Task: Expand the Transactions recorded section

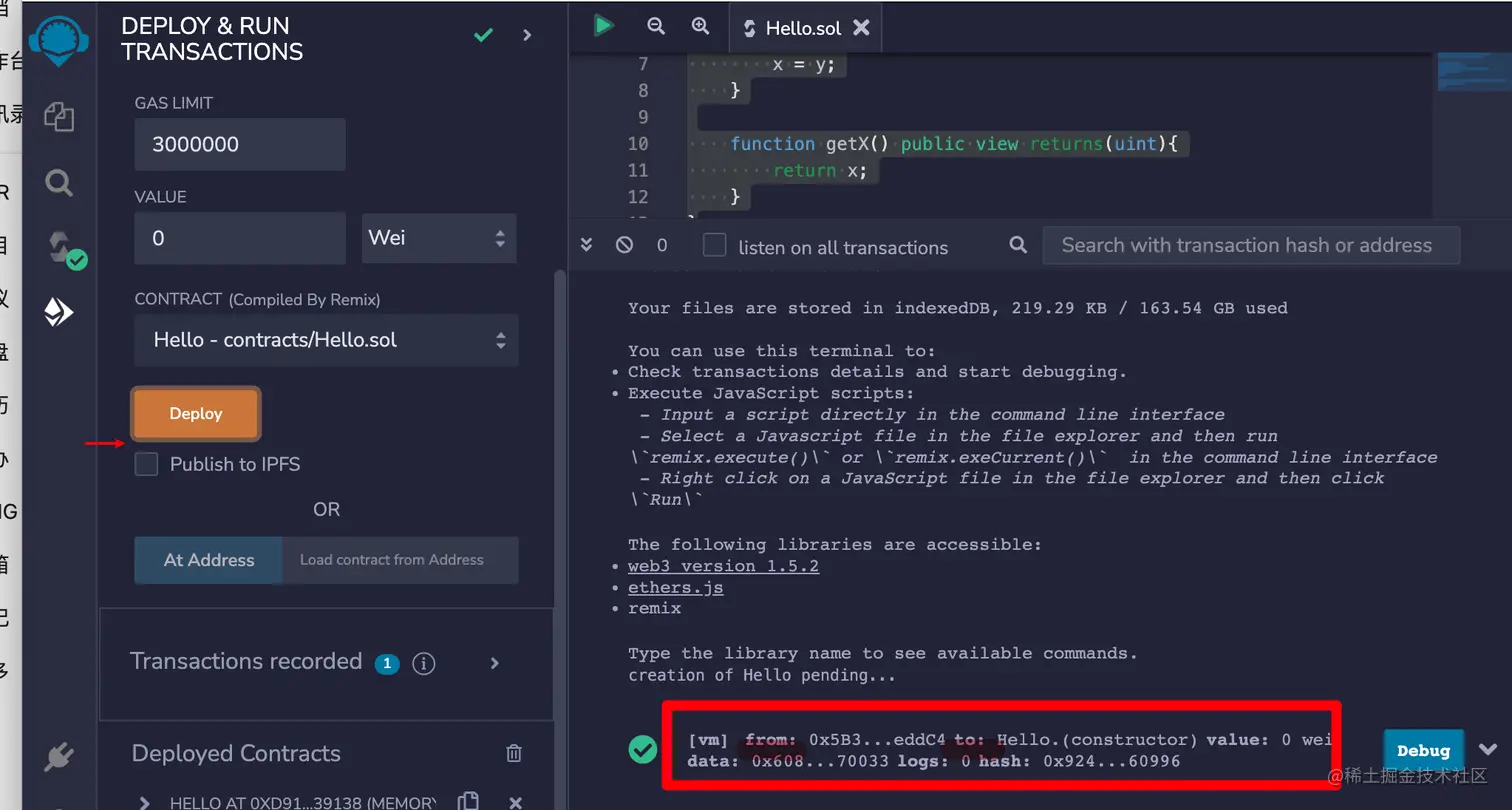Action: (495, 663)
